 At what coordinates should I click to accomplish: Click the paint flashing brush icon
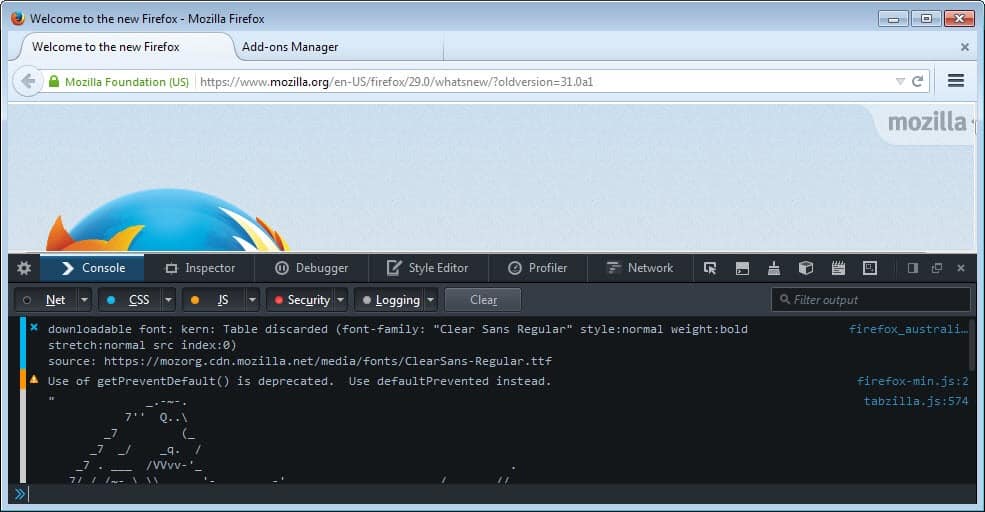tap(774, 268)
